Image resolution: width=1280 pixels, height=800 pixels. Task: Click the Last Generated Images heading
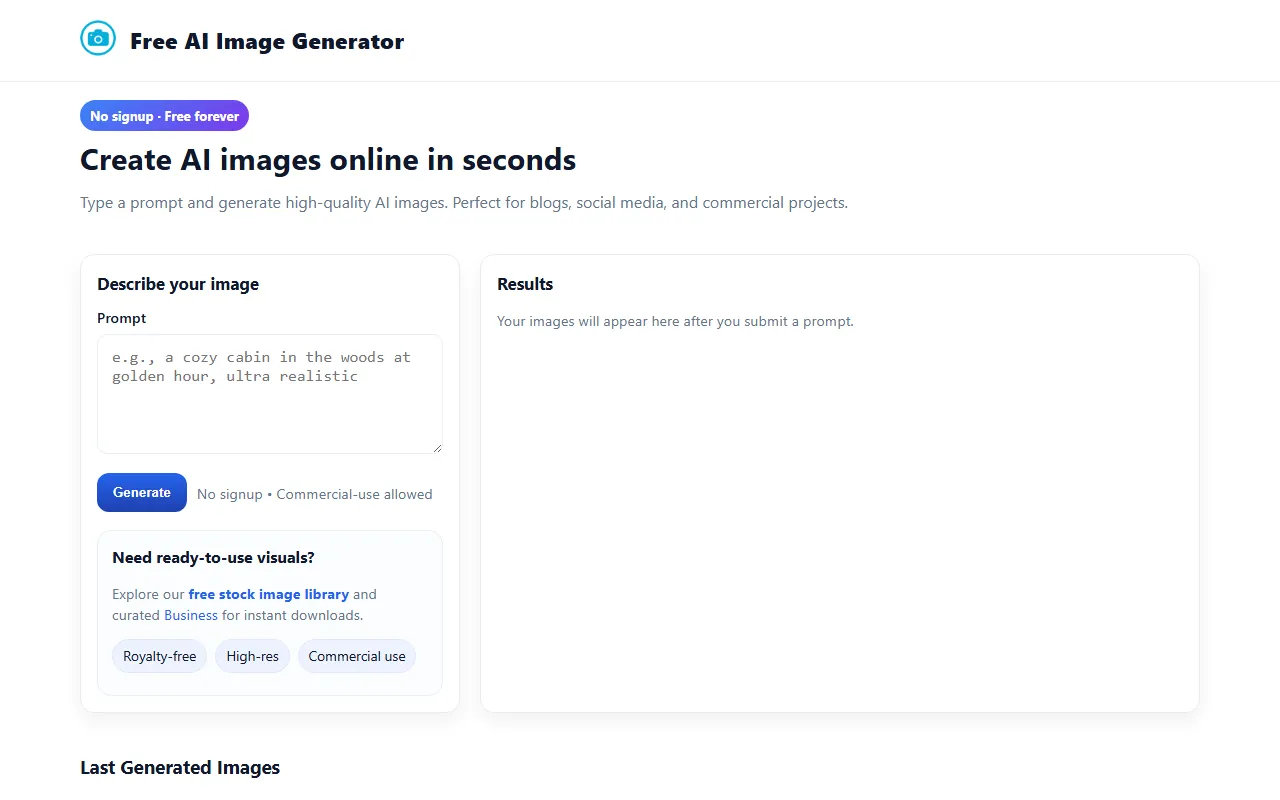click(180, 767)
